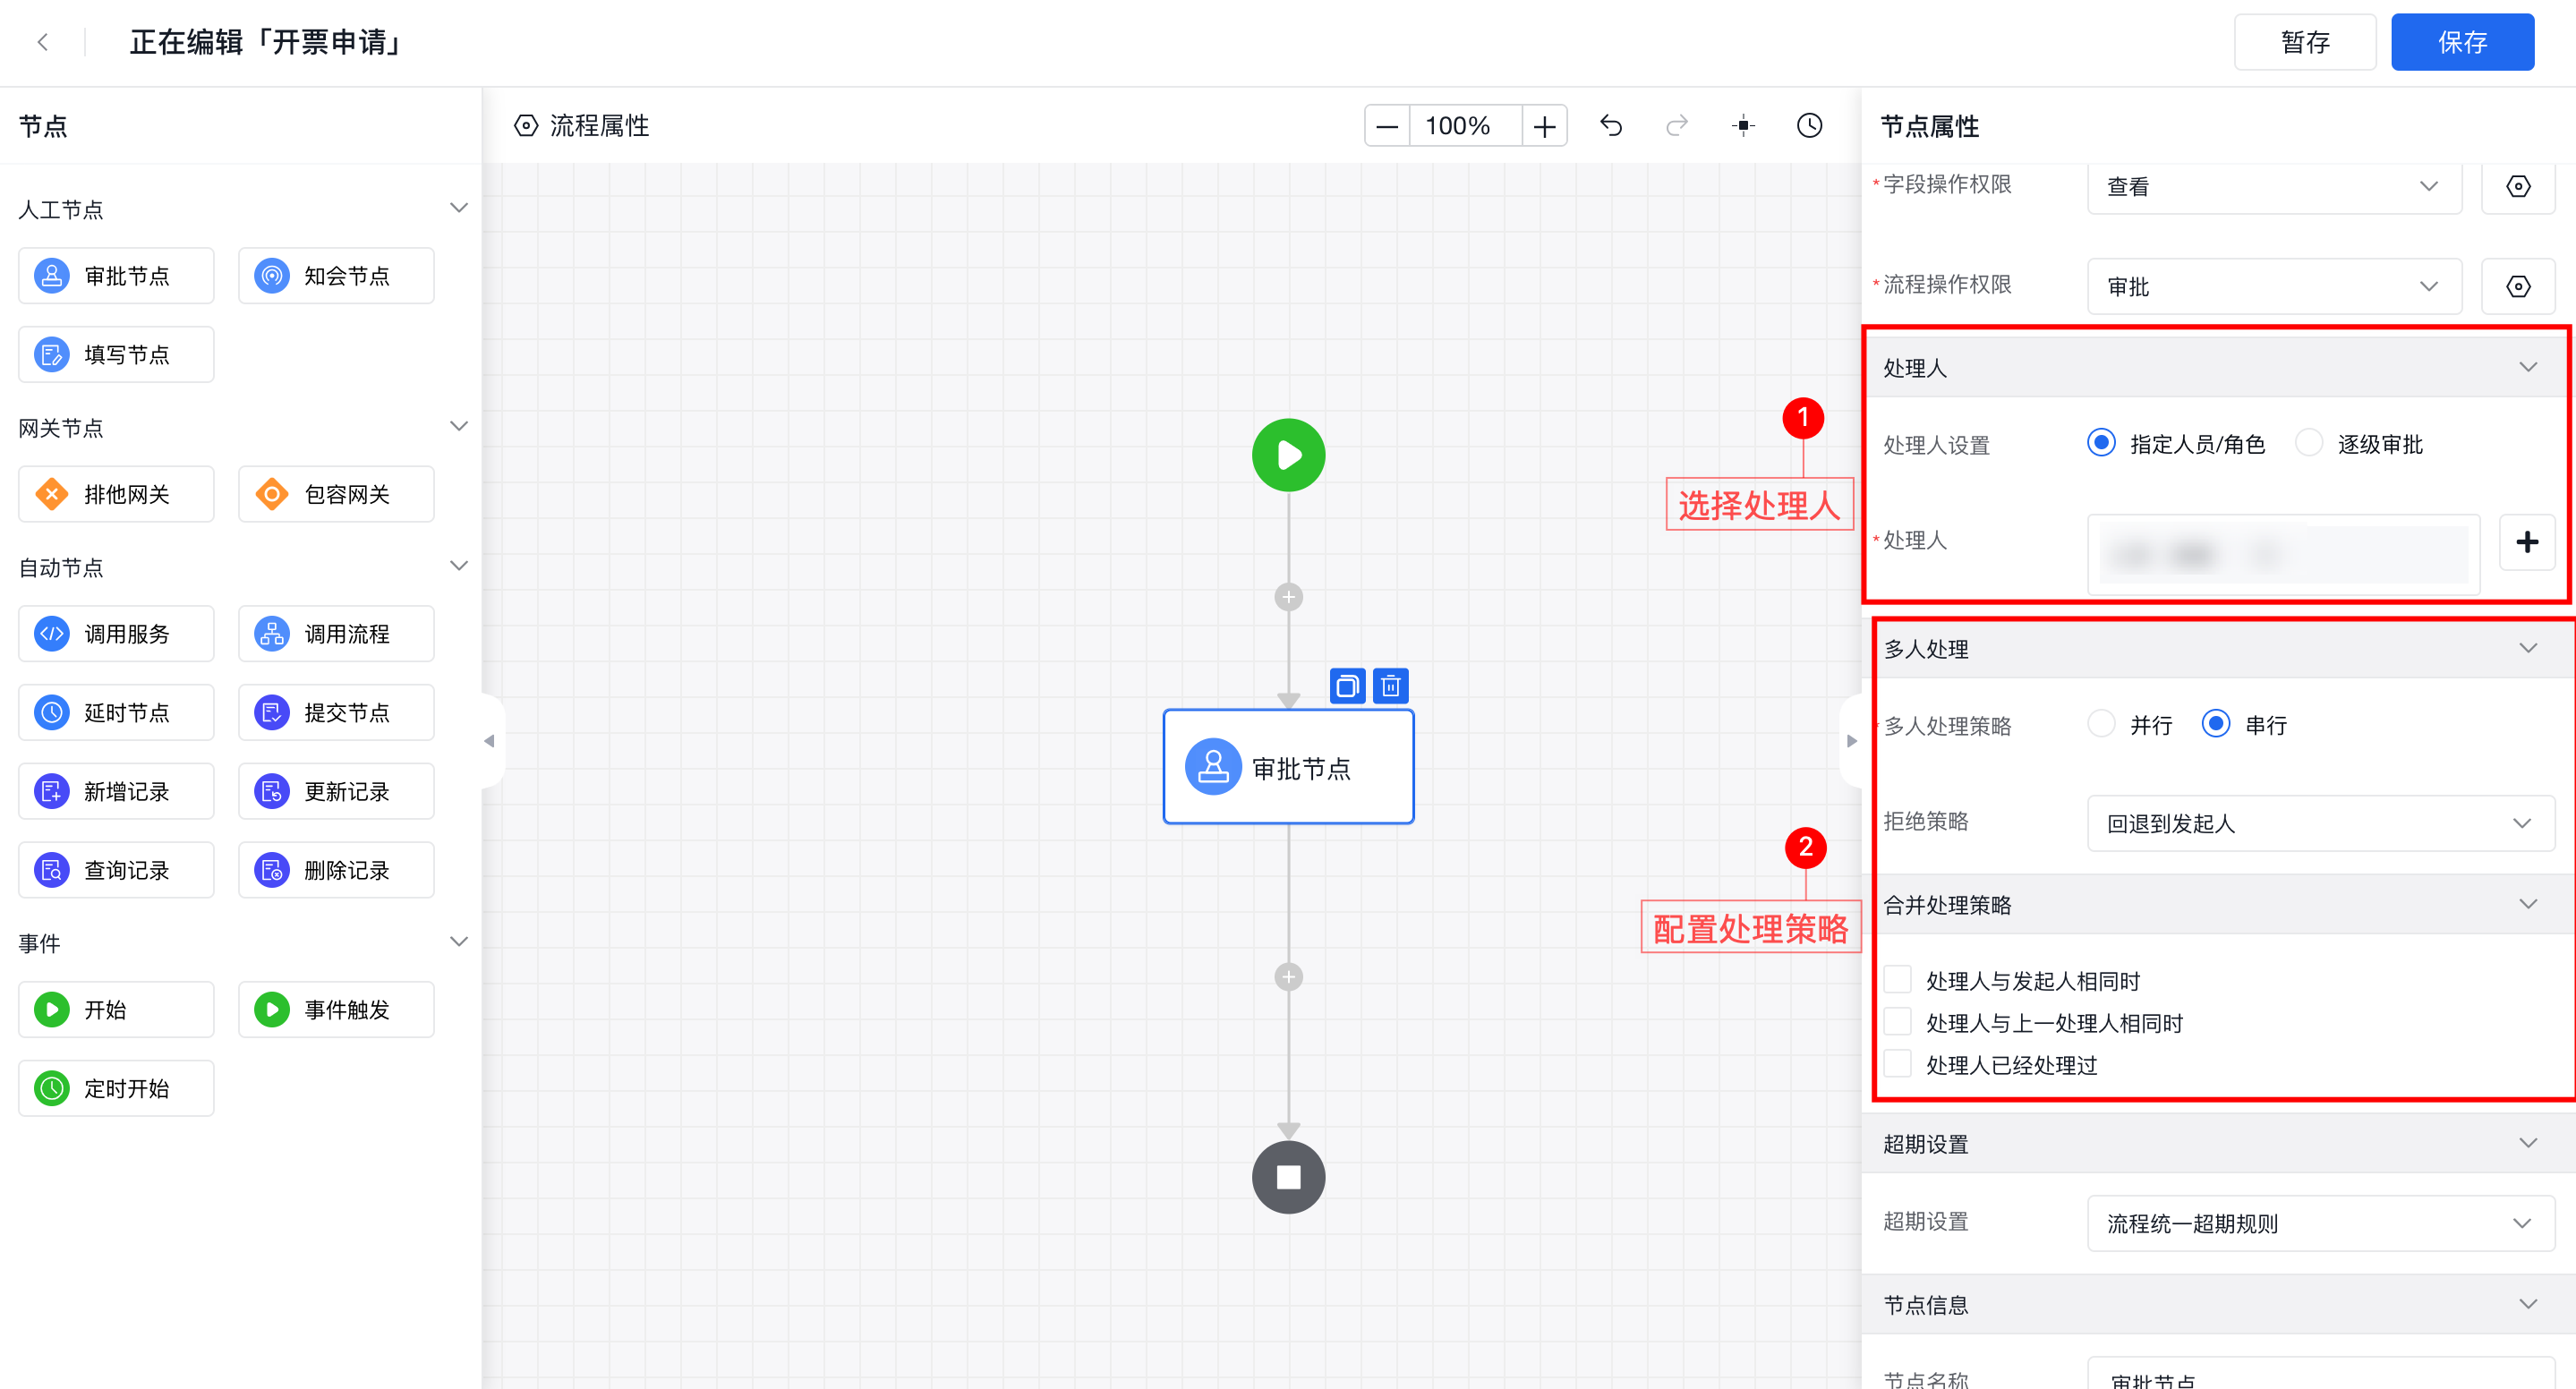Open the 拒绝策略 dropdown
Screen dimensions: 2576x1389
click(2321, 824)
